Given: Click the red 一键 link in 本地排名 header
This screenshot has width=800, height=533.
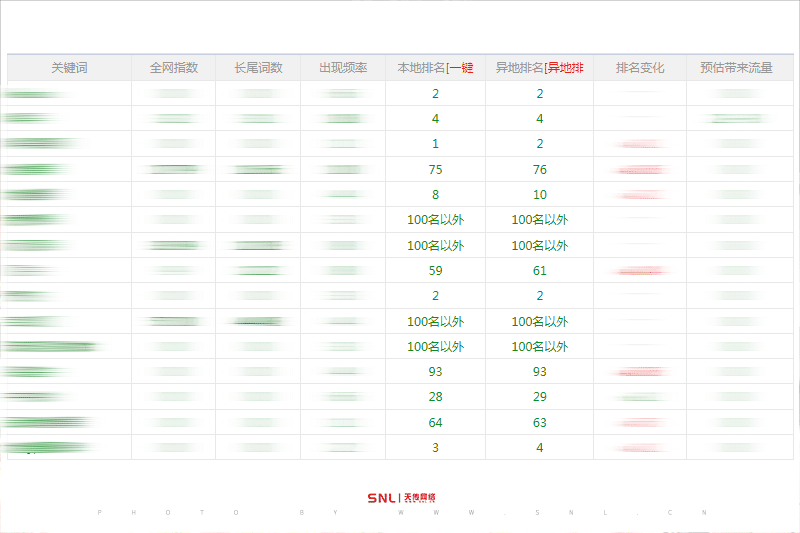Looking at the screenshot, I should click(461, 68).
